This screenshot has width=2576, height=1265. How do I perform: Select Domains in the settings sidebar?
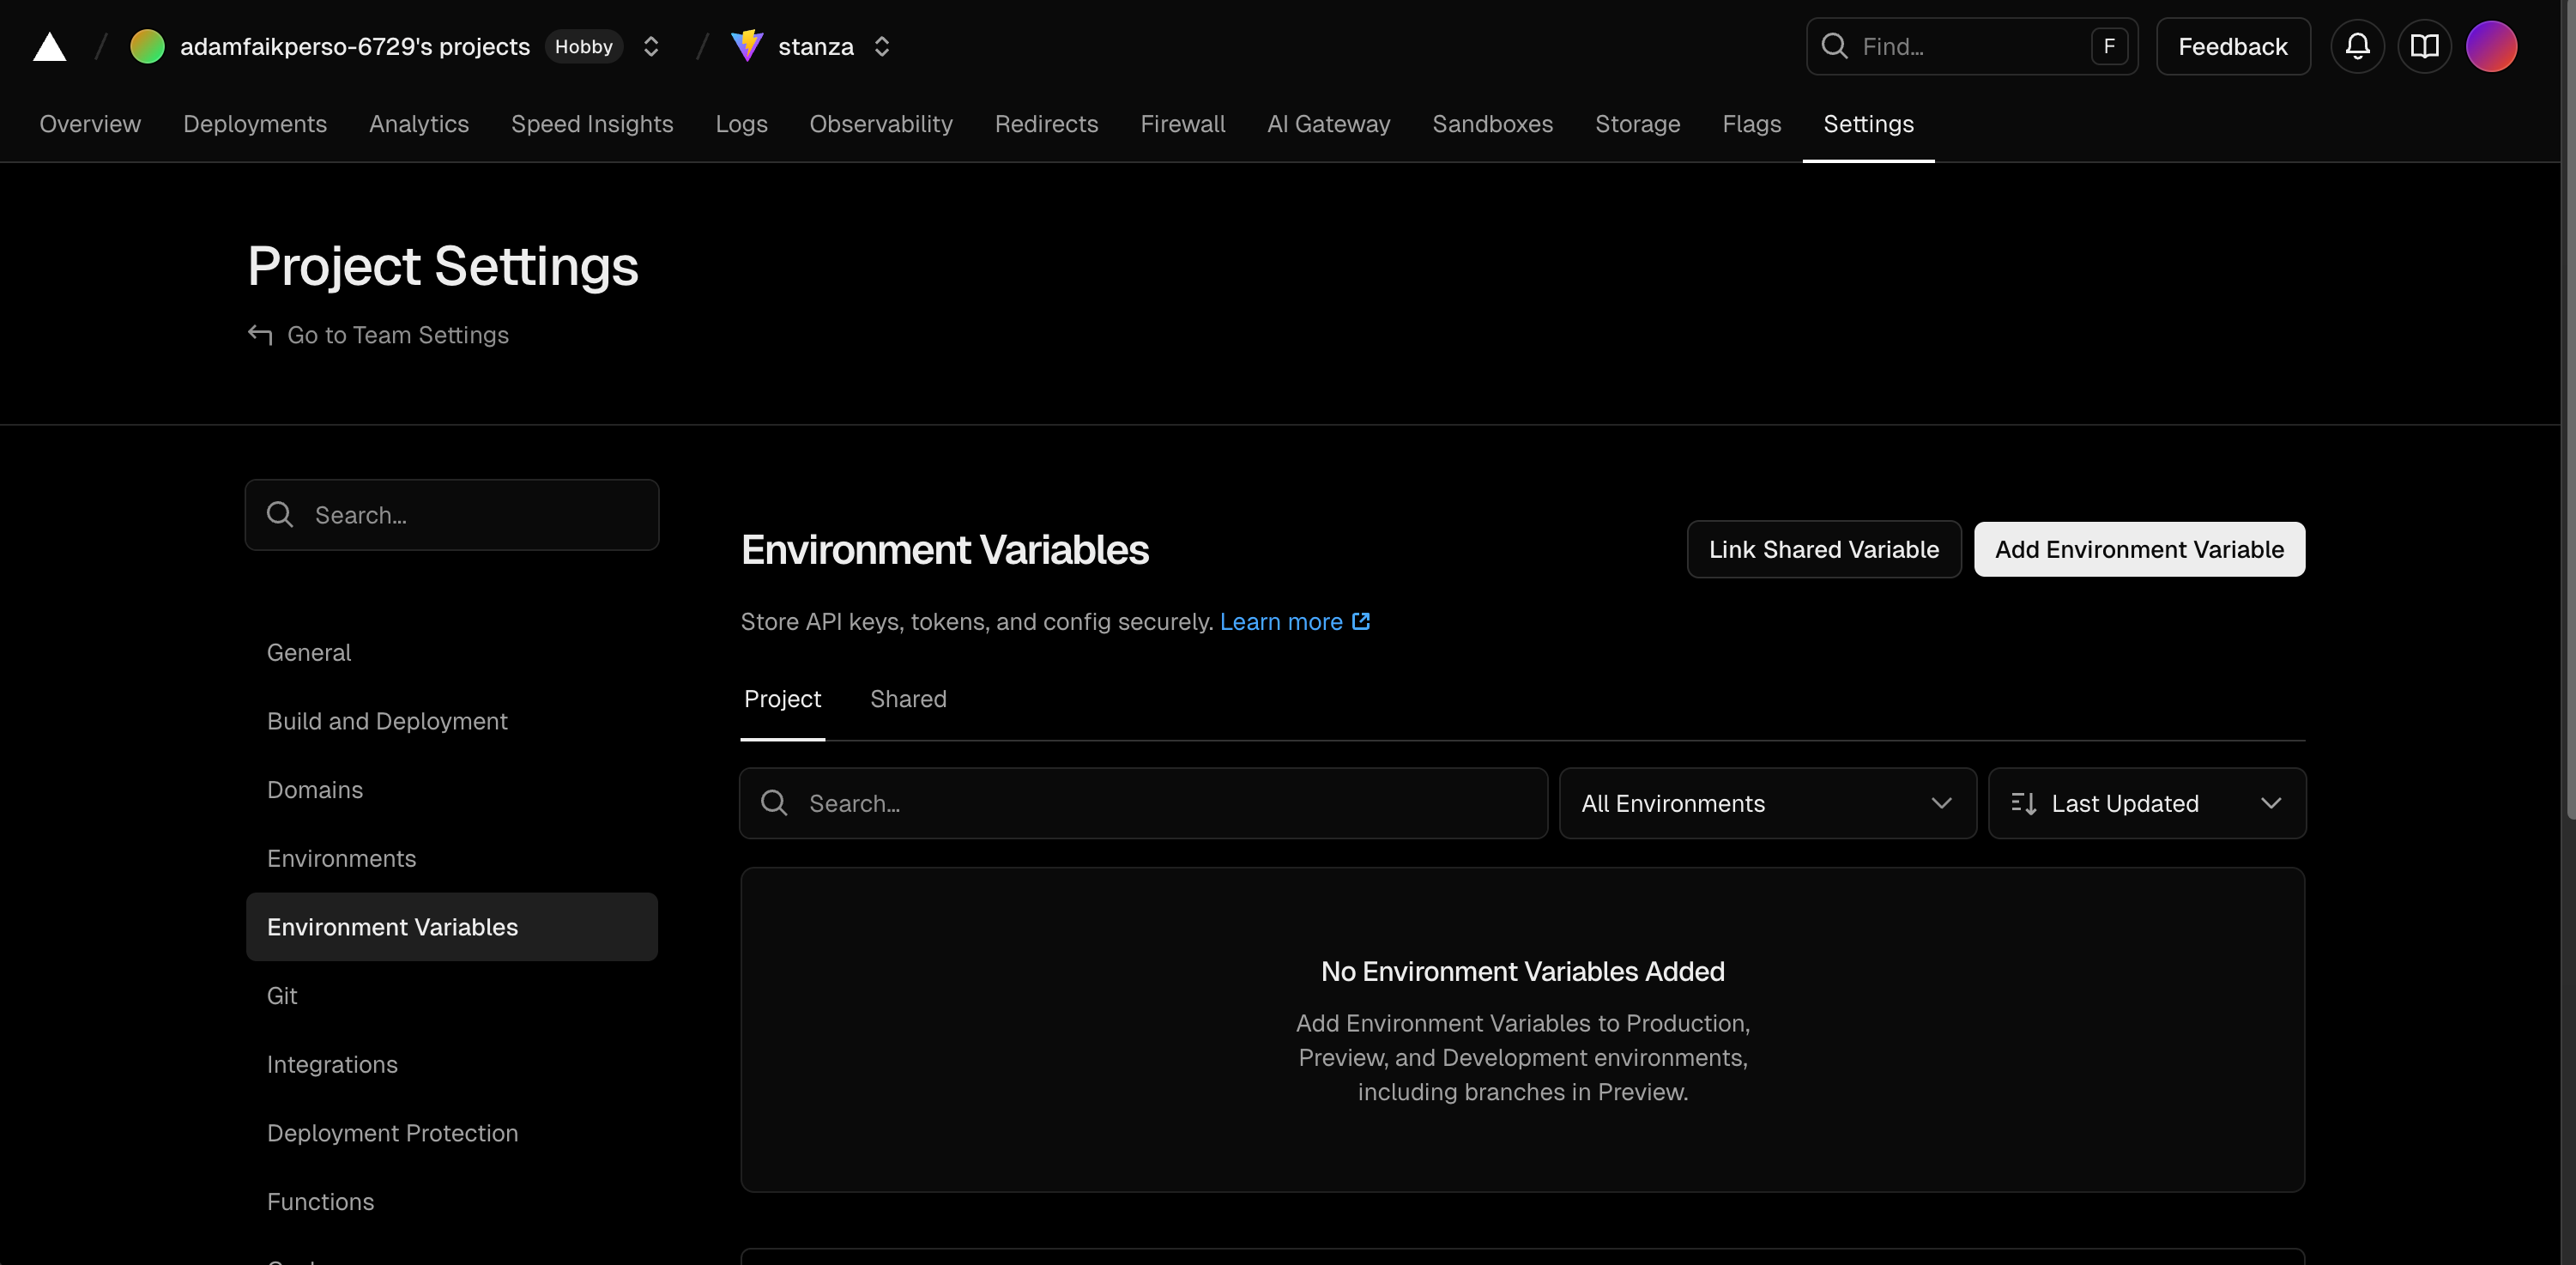click(315, 790)
